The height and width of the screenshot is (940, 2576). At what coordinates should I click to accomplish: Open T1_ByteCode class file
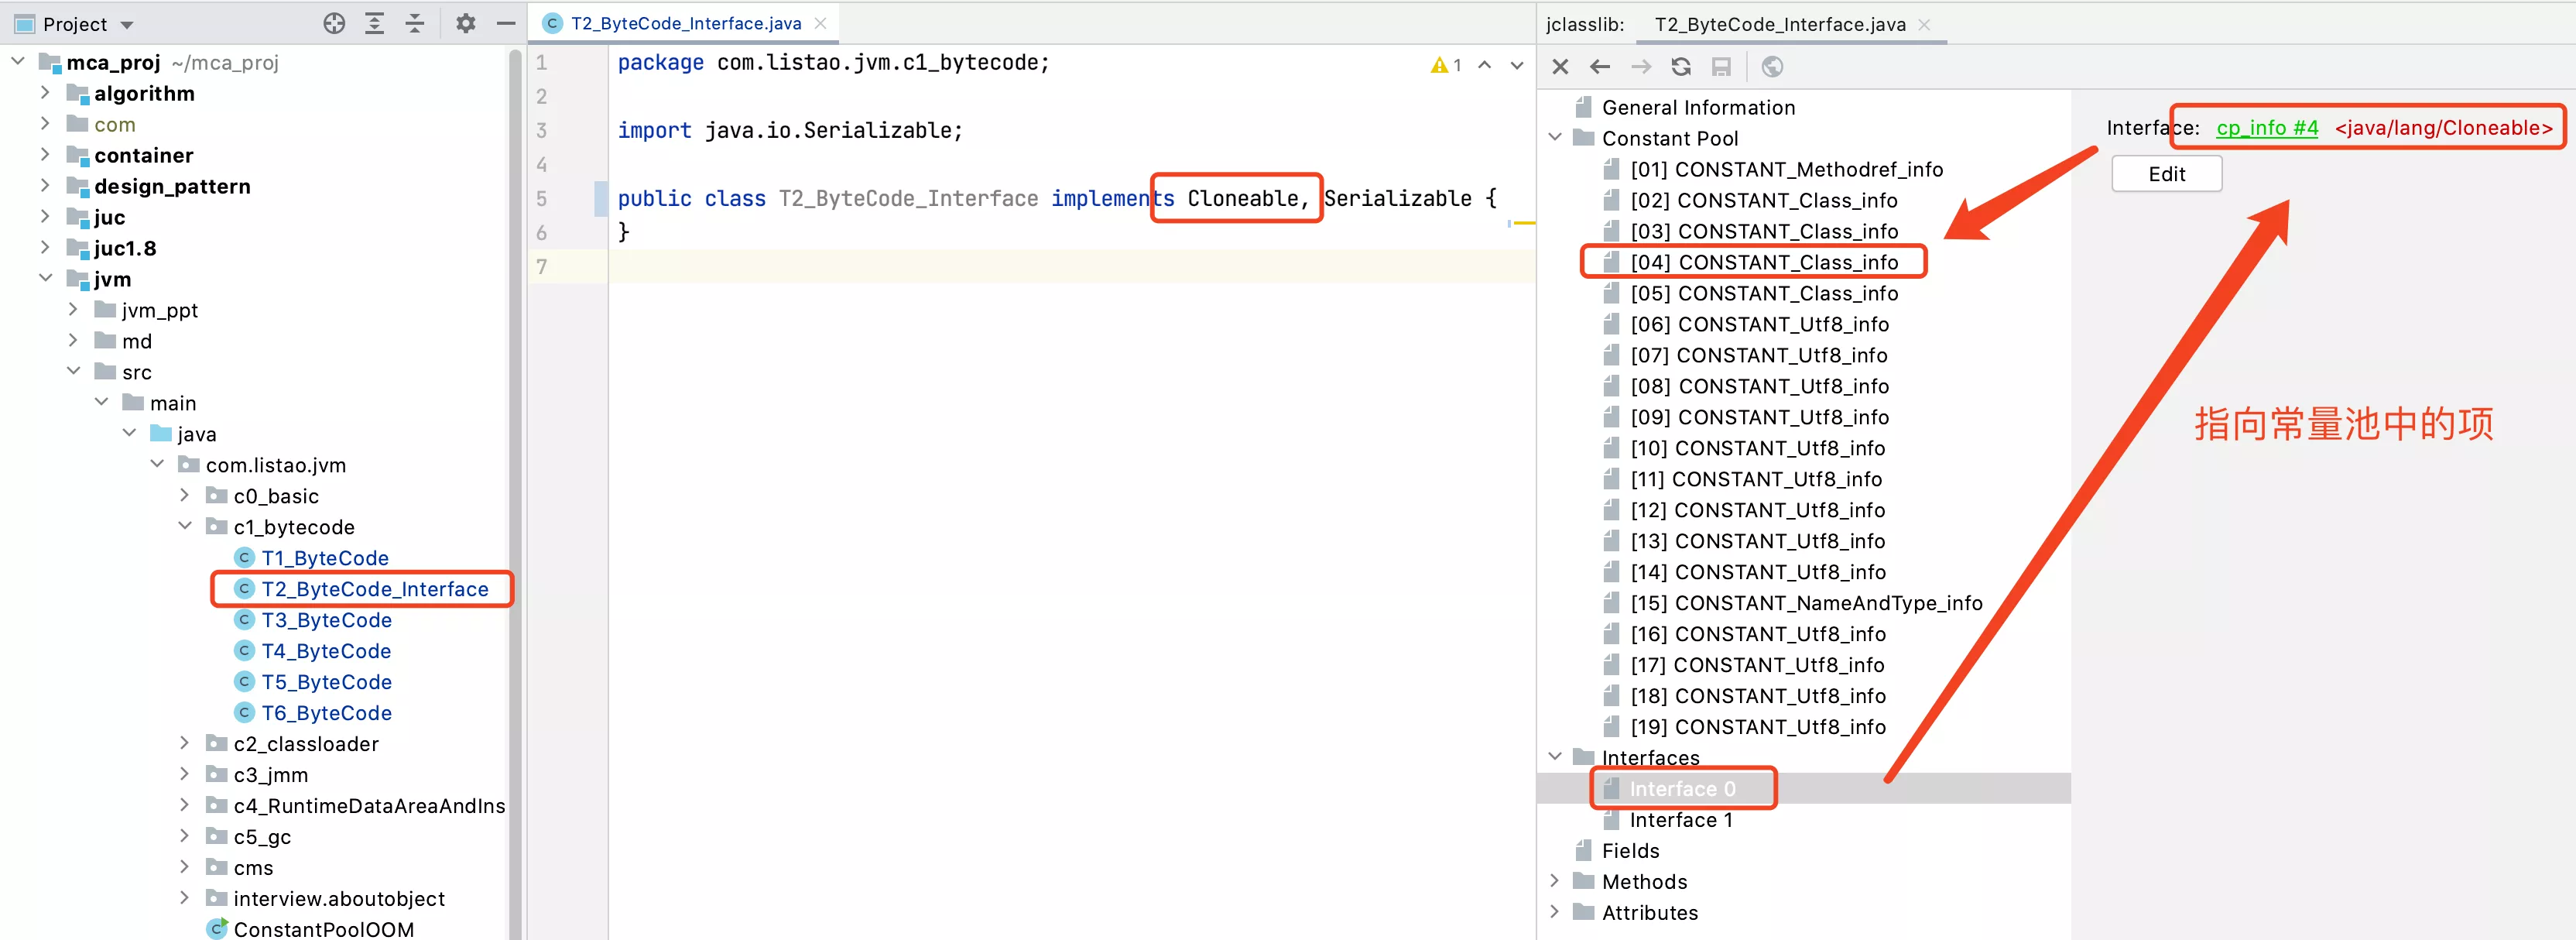[x=325, y=558]
